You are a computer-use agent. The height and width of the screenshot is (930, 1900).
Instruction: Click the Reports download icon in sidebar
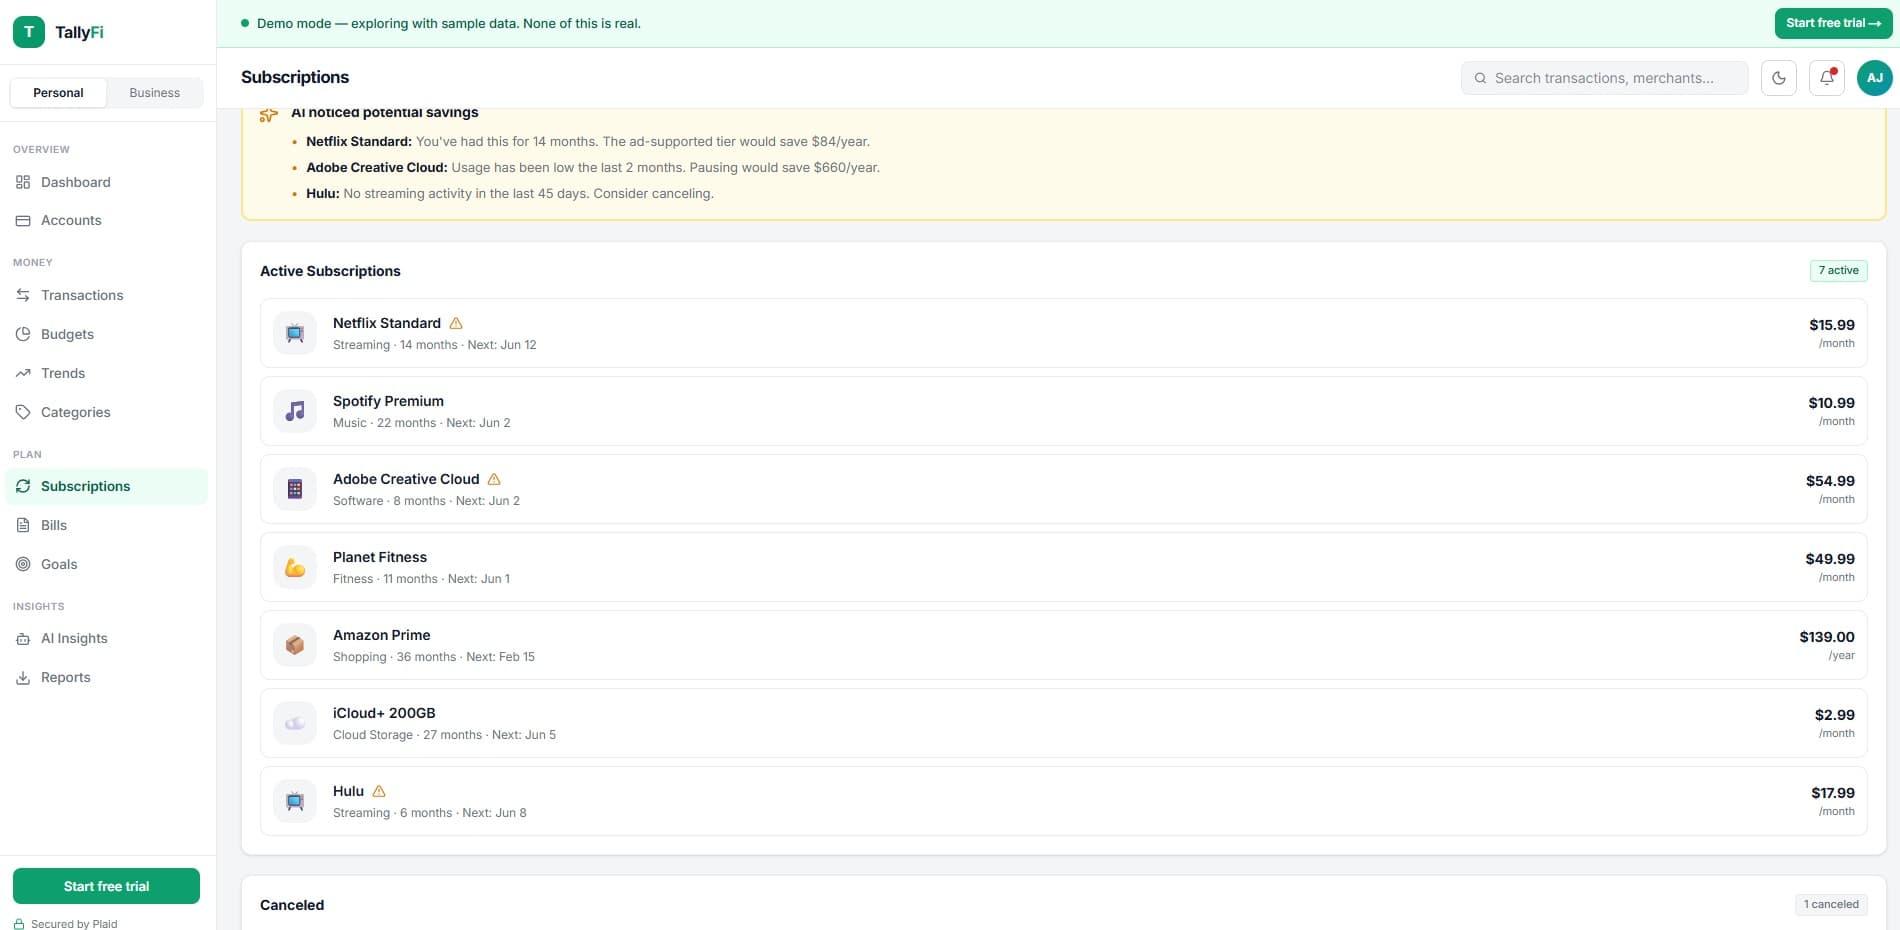pos(23,677)
